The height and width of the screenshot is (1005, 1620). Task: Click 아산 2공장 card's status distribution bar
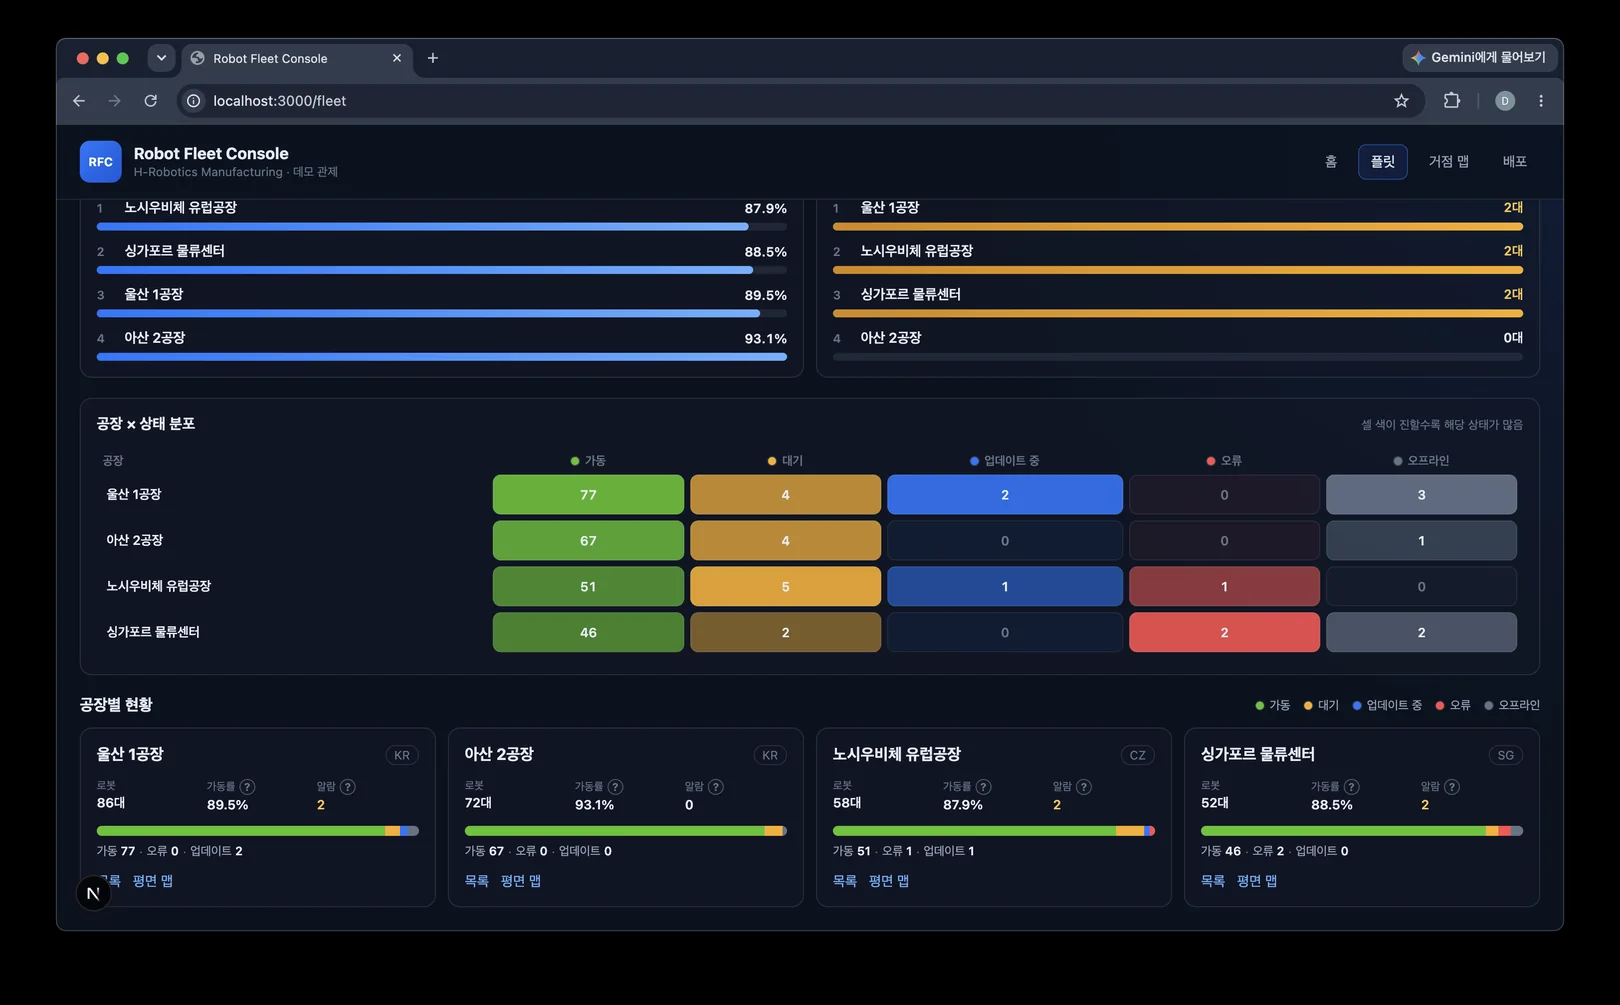click(x=626, y=831)
